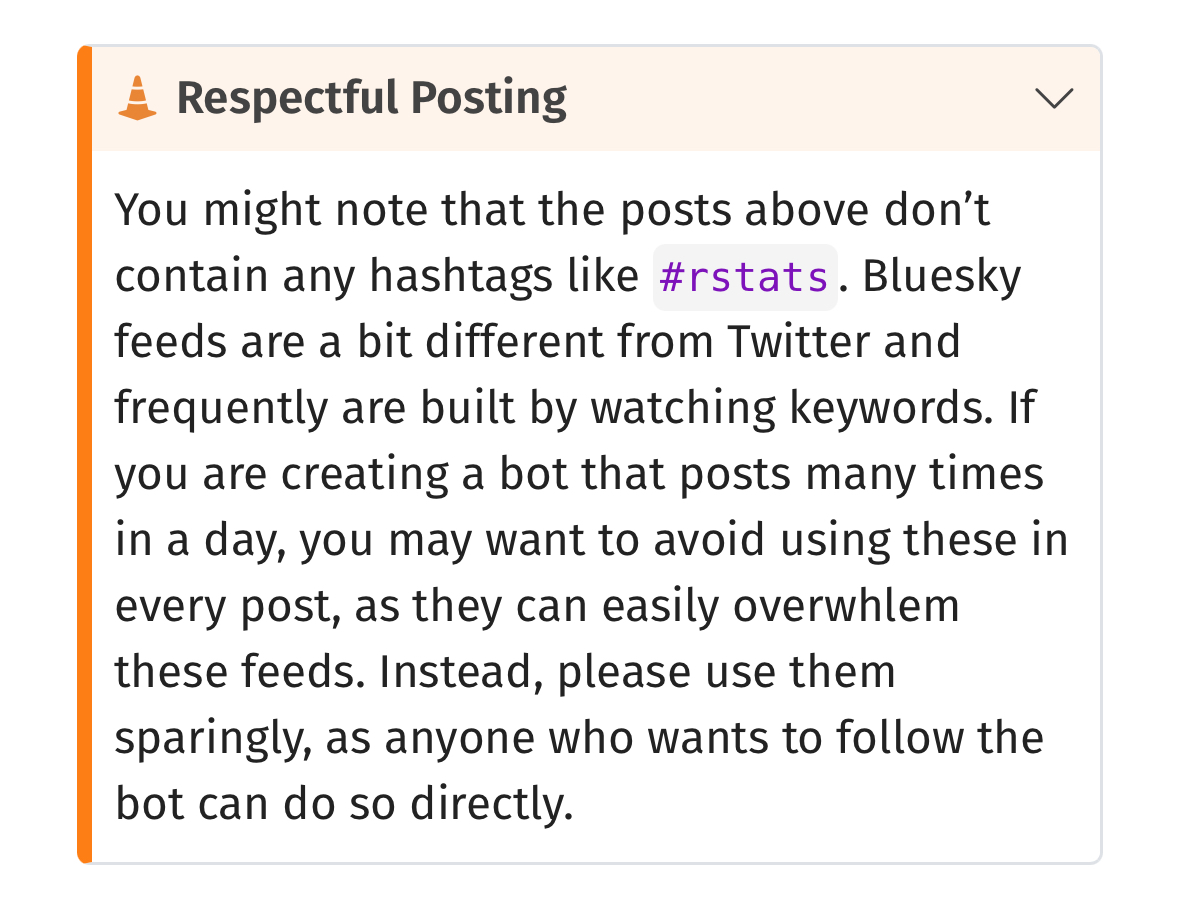This screenshot has width=1179, height=921.
Task: Click the blank area of the callout header
Action: [x=800, y=99]
